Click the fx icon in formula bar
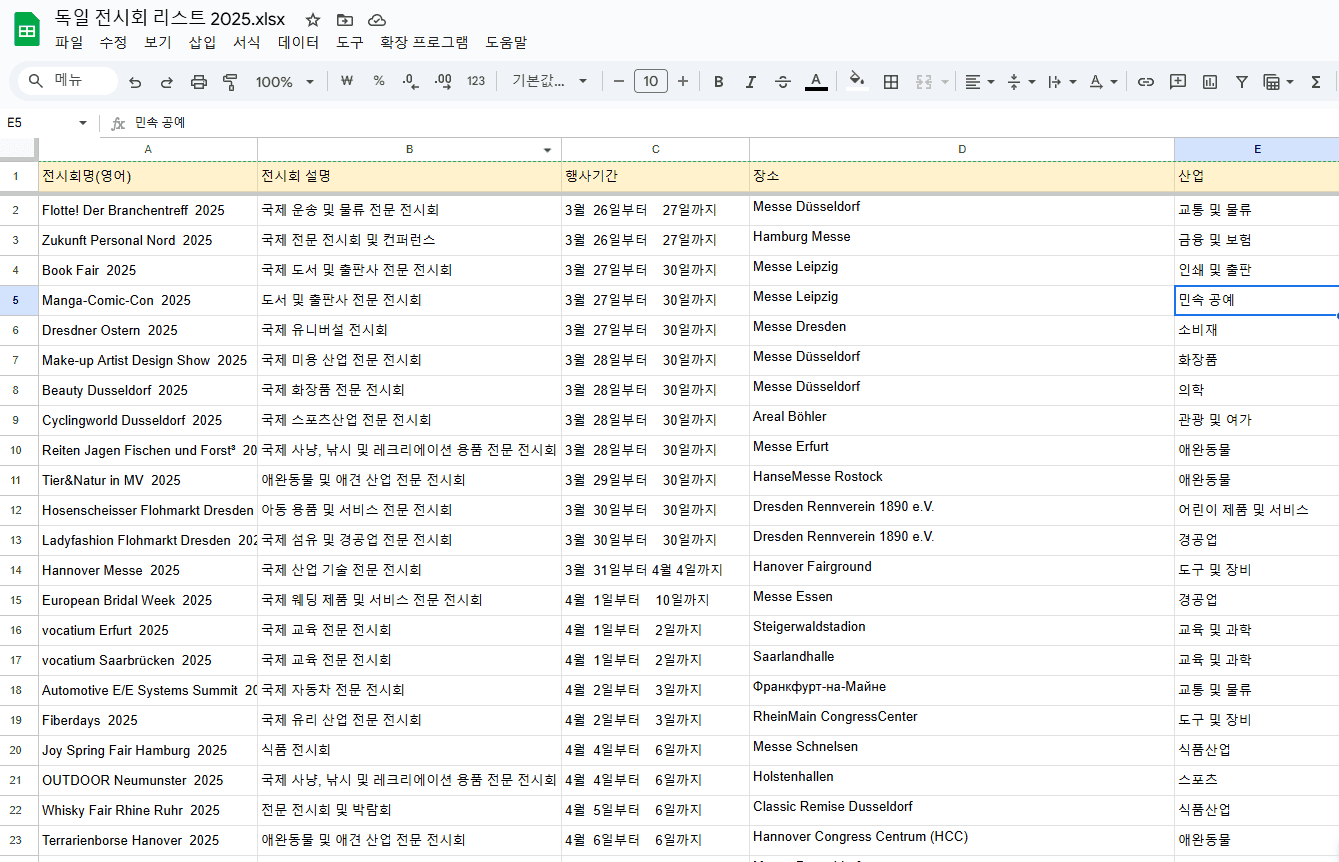The width and height of the screenshot is (1339, 862). [118, 123]
